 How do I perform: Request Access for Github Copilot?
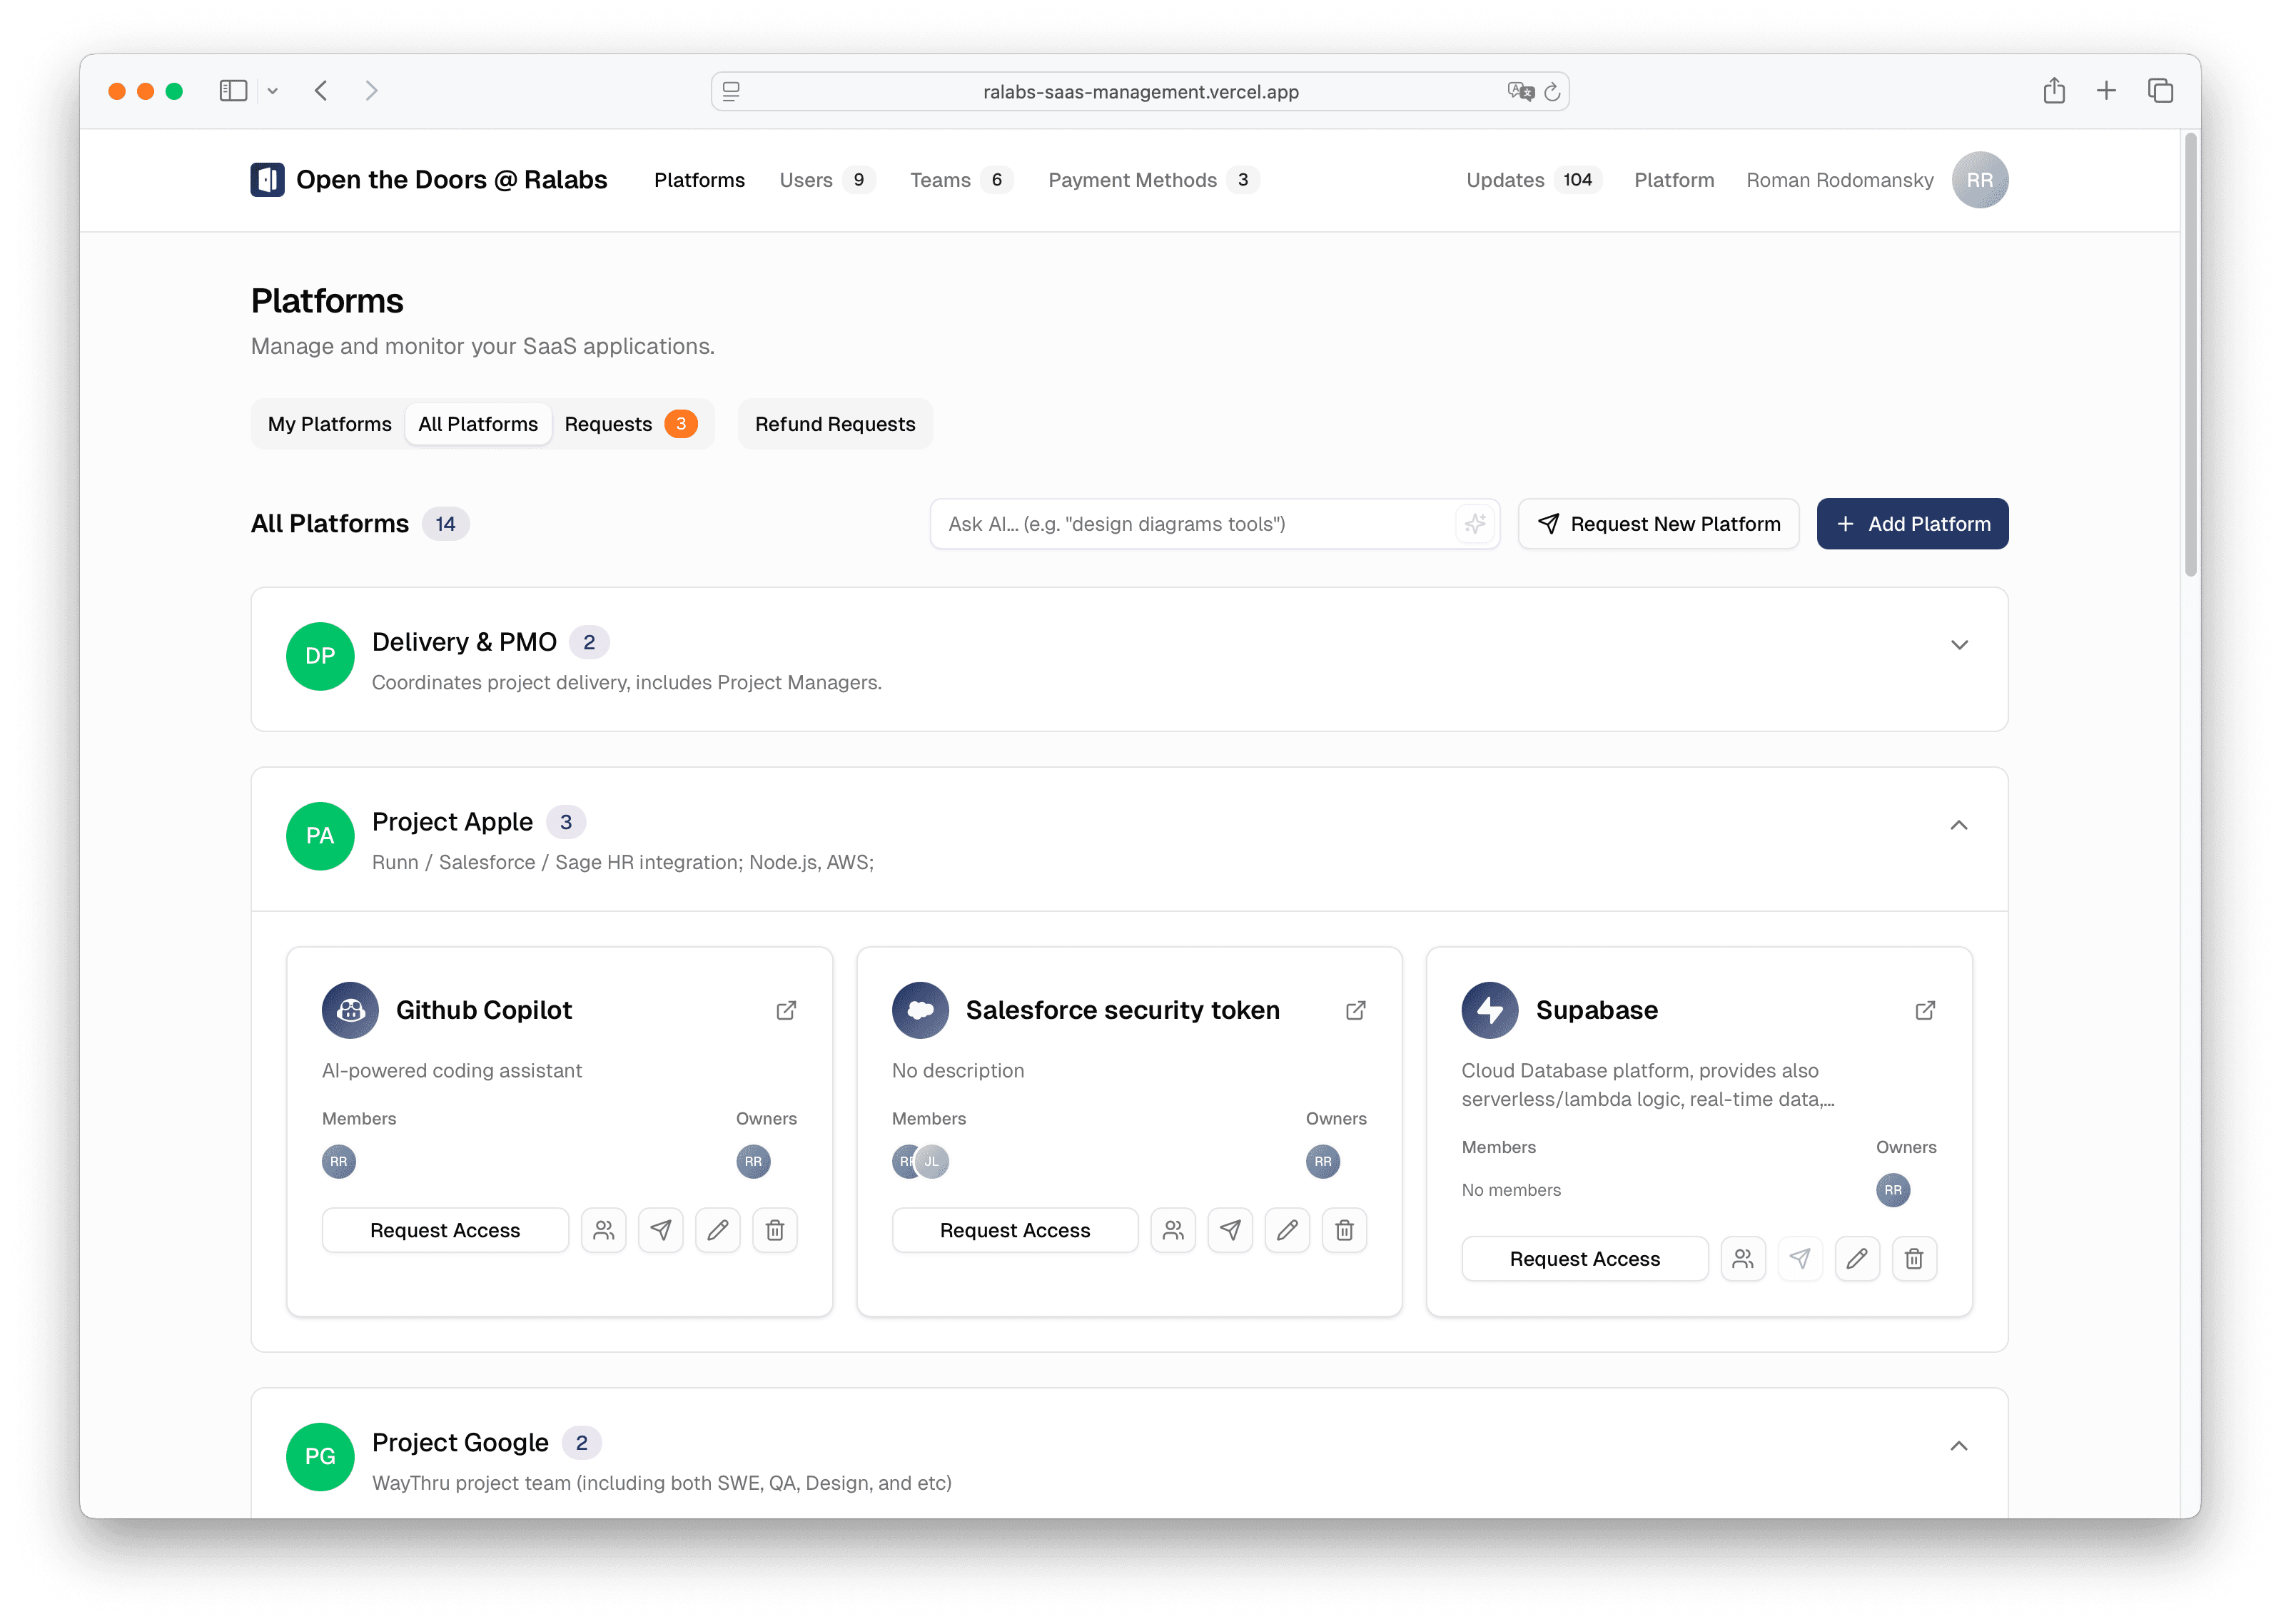pos(445,1230)
